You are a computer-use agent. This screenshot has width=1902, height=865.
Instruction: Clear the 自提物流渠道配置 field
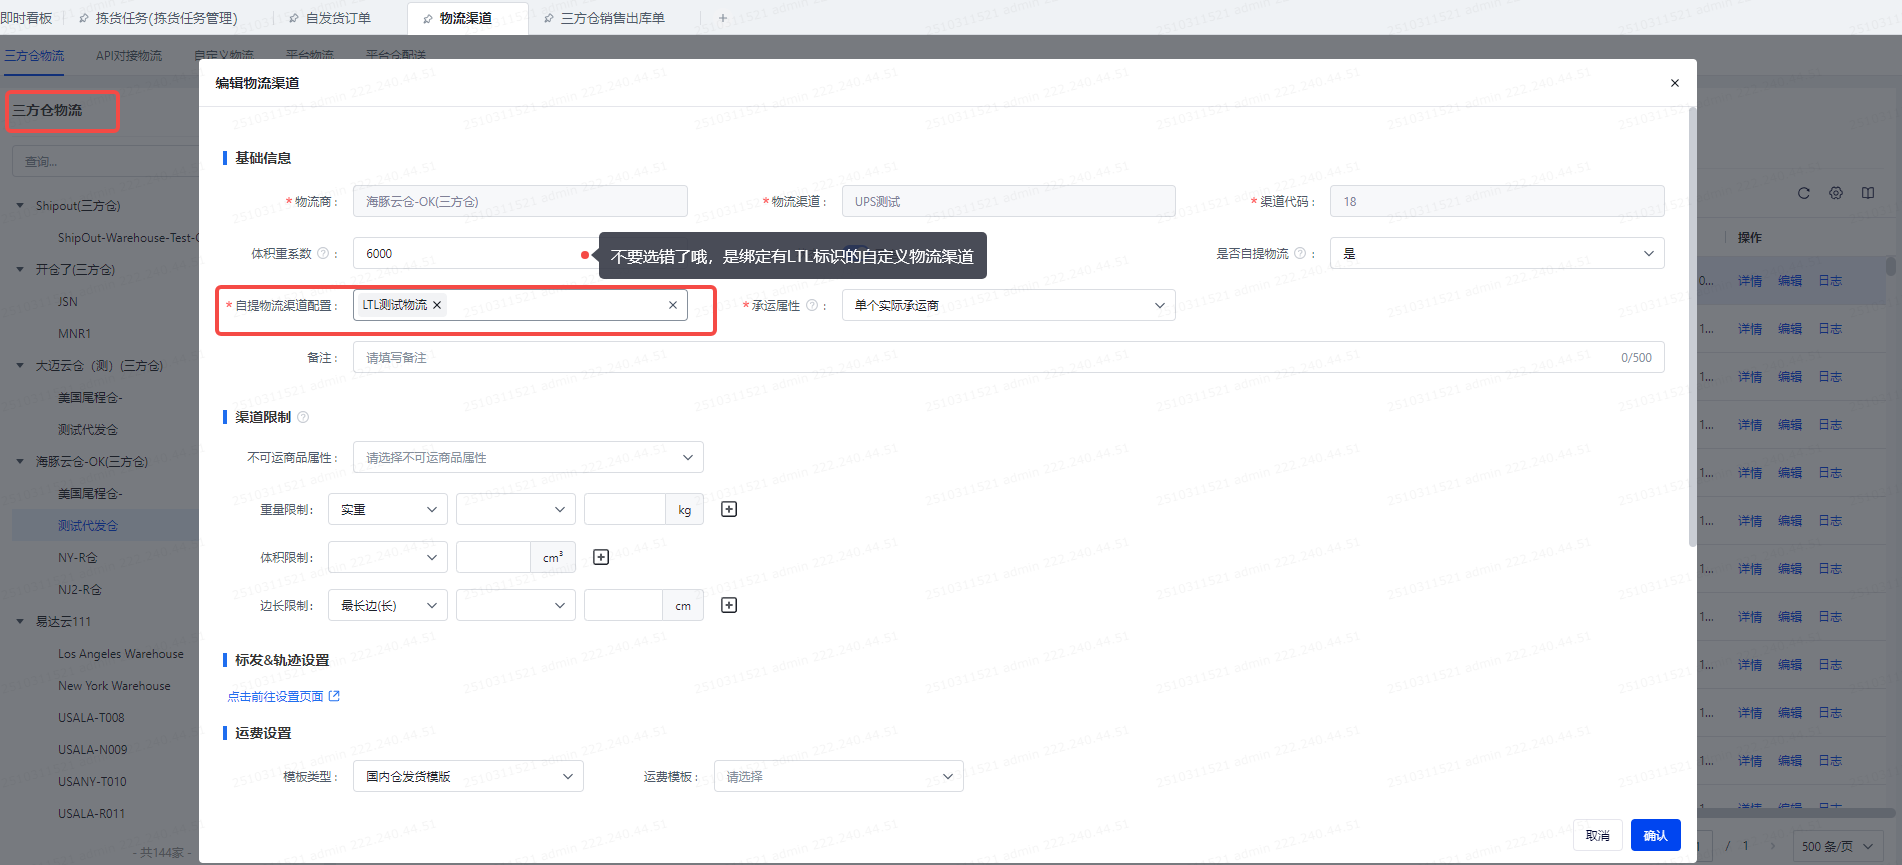[673, 305]
